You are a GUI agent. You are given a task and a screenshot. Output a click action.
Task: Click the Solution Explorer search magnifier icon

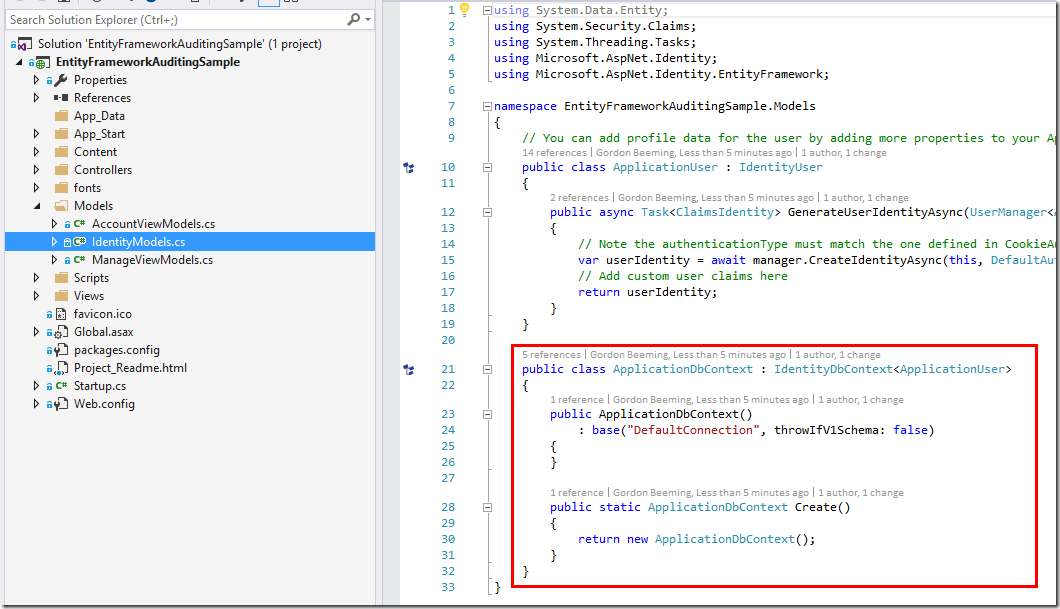click(354, 20)
